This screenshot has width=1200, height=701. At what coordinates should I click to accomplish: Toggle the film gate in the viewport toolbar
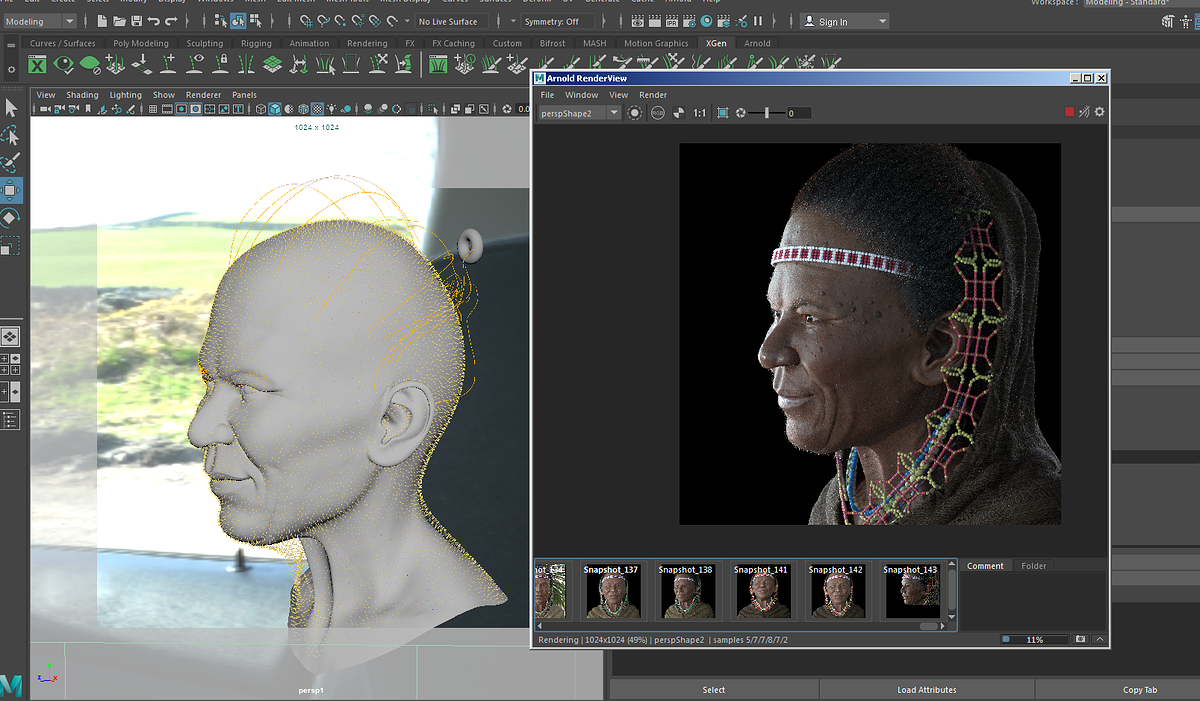(168, 109)
